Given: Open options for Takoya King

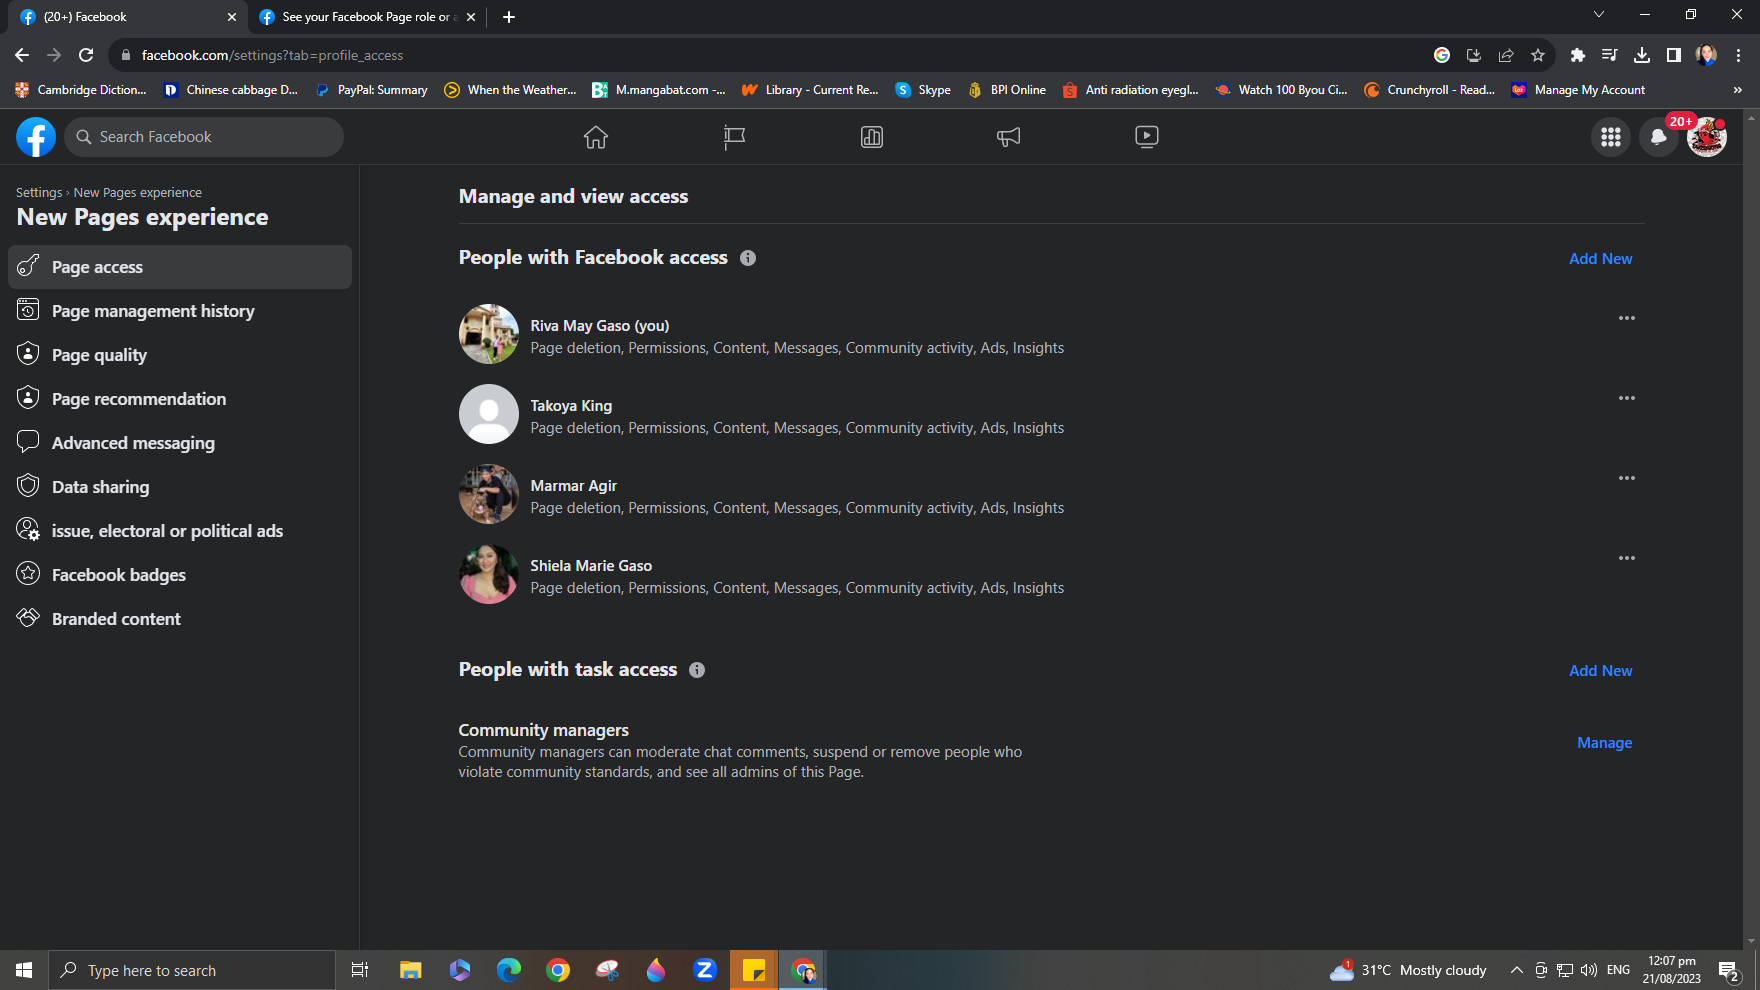Looking at the screenshot, I should click(1627, 398).
